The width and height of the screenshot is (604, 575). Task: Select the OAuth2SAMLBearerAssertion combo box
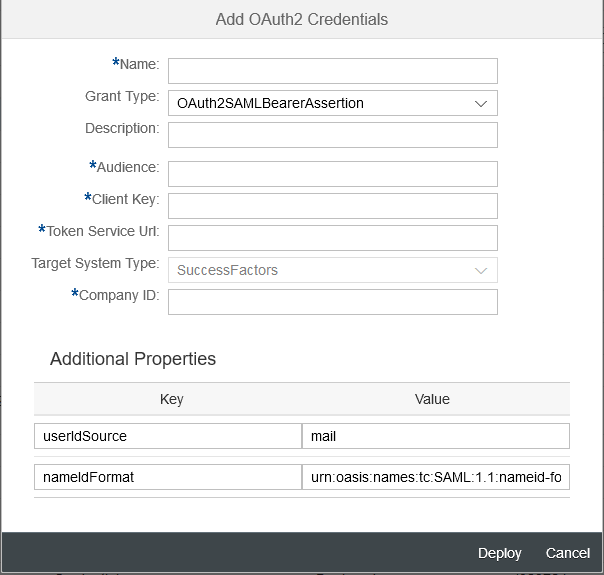(333, 103)
